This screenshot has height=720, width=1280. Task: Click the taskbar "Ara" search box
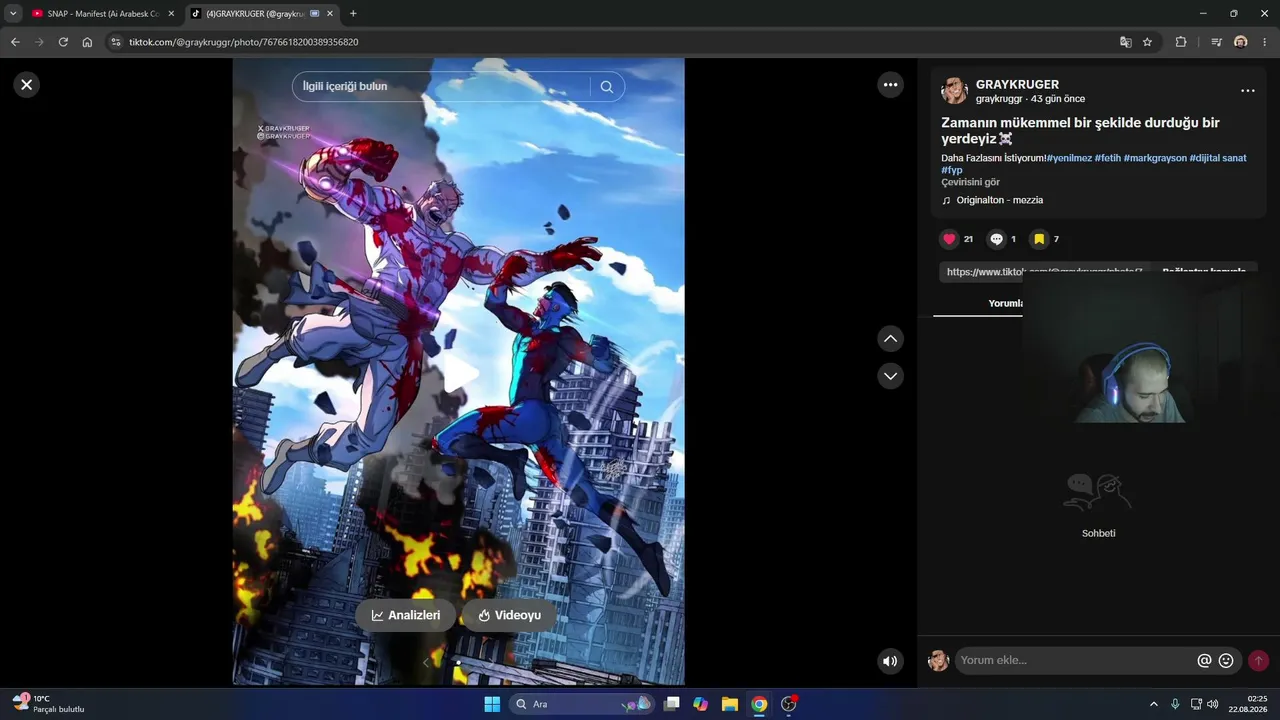point(582,704)
